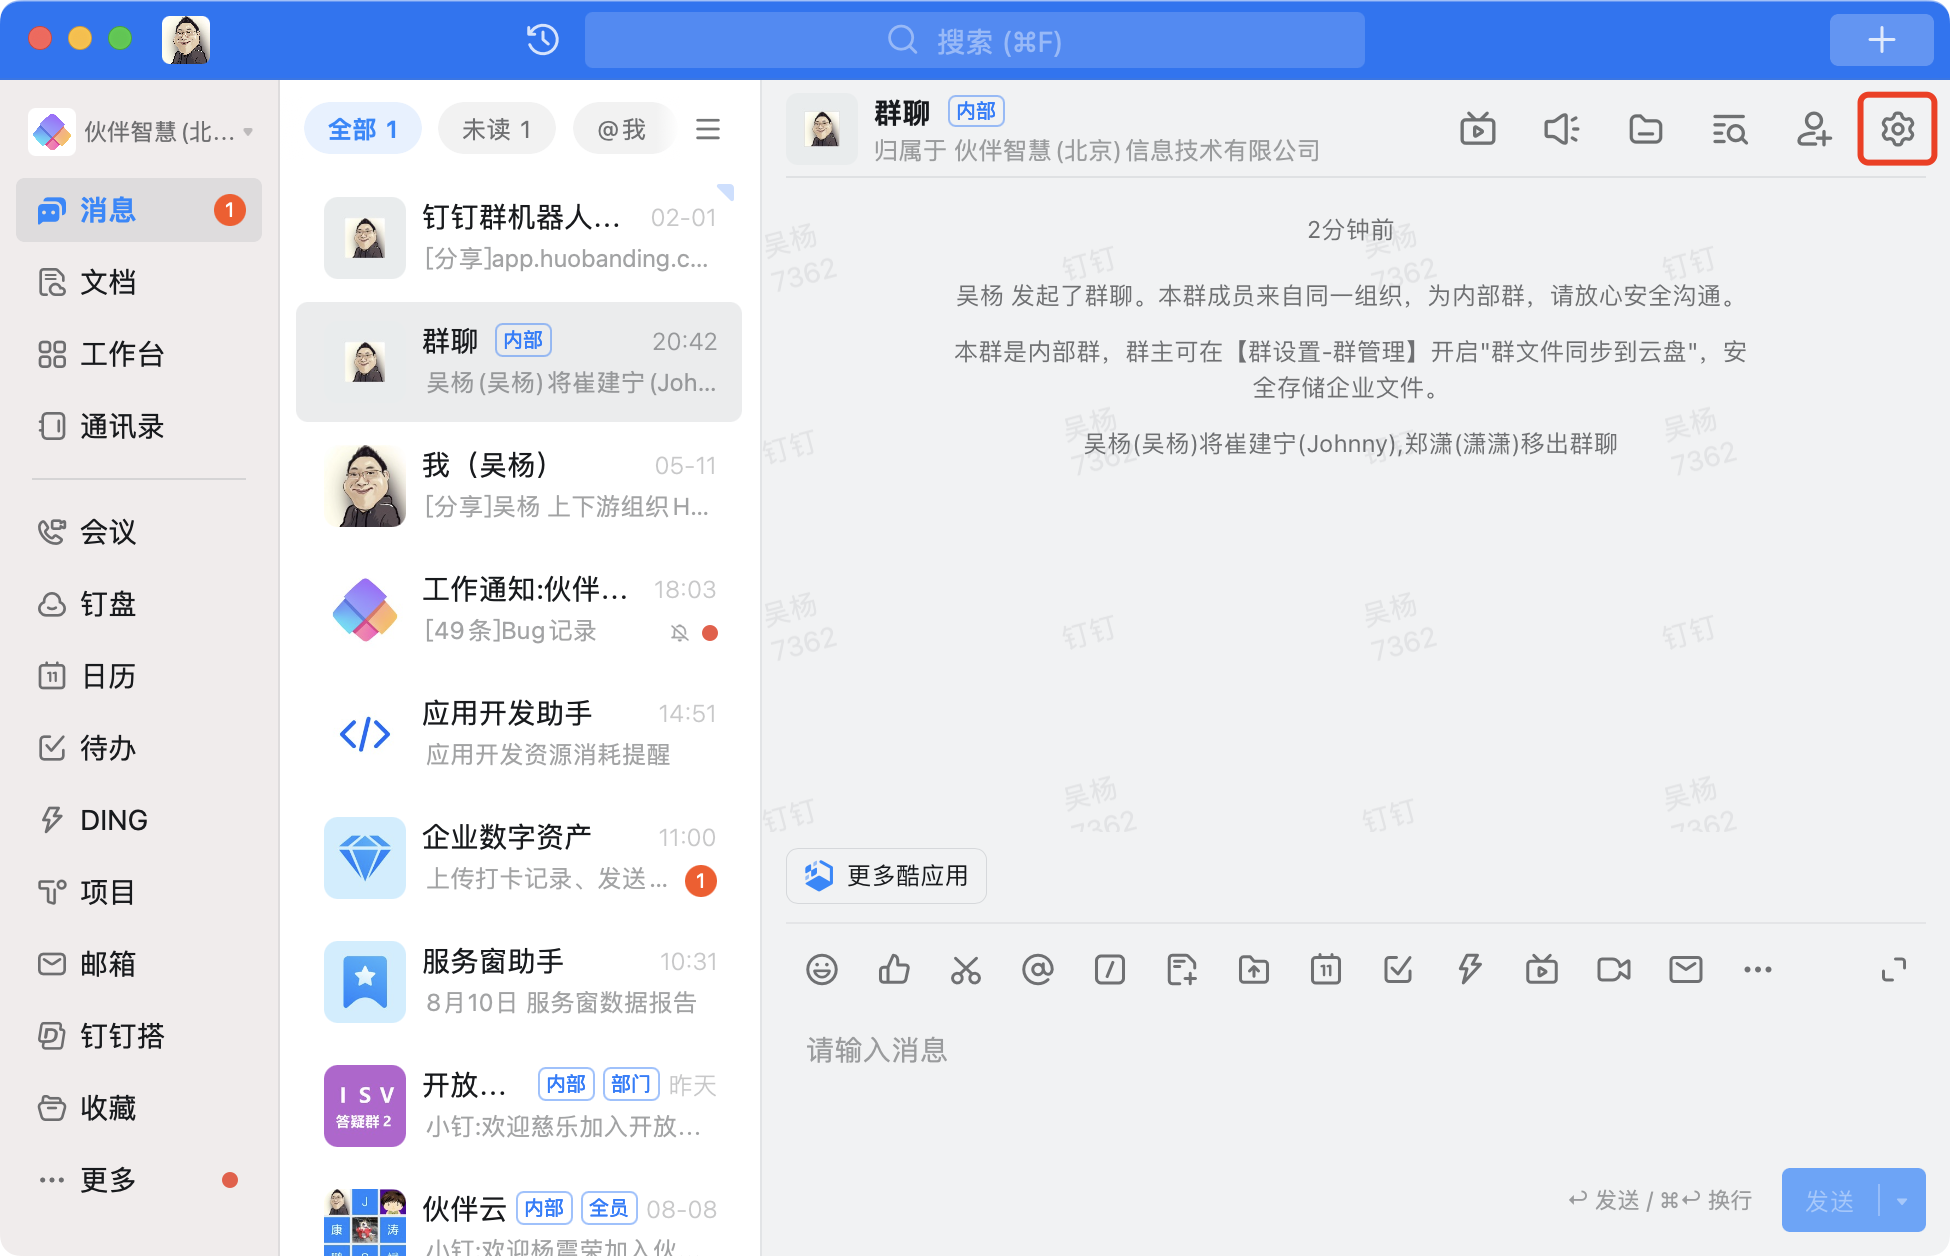Viewport: 1950px width, 1256px height.
Task: Click the search field 搜索
Action: tap(974, 40)
